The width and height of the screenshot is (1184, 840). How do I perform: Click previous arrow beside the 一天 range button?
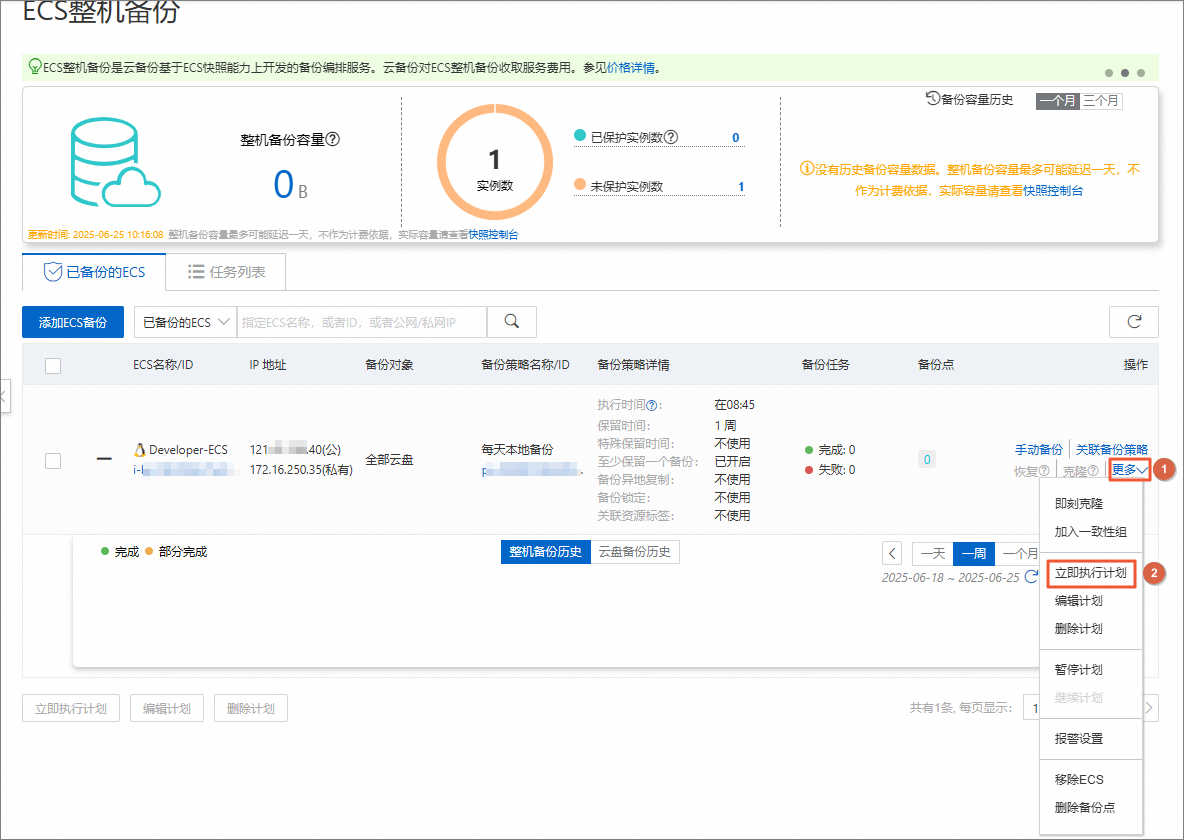coord(893,553)
